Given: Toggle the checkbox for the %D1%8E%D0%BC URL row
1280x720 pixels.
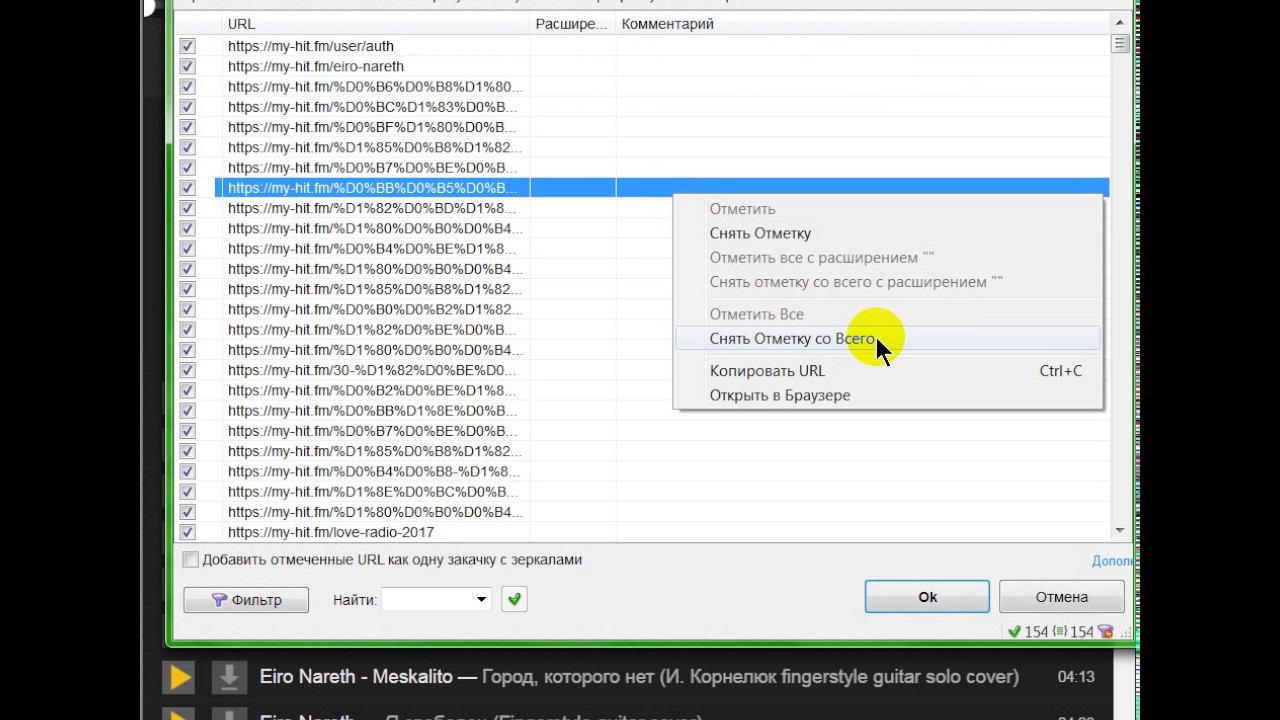Looking at the screenshot, I should coord(187,492).
